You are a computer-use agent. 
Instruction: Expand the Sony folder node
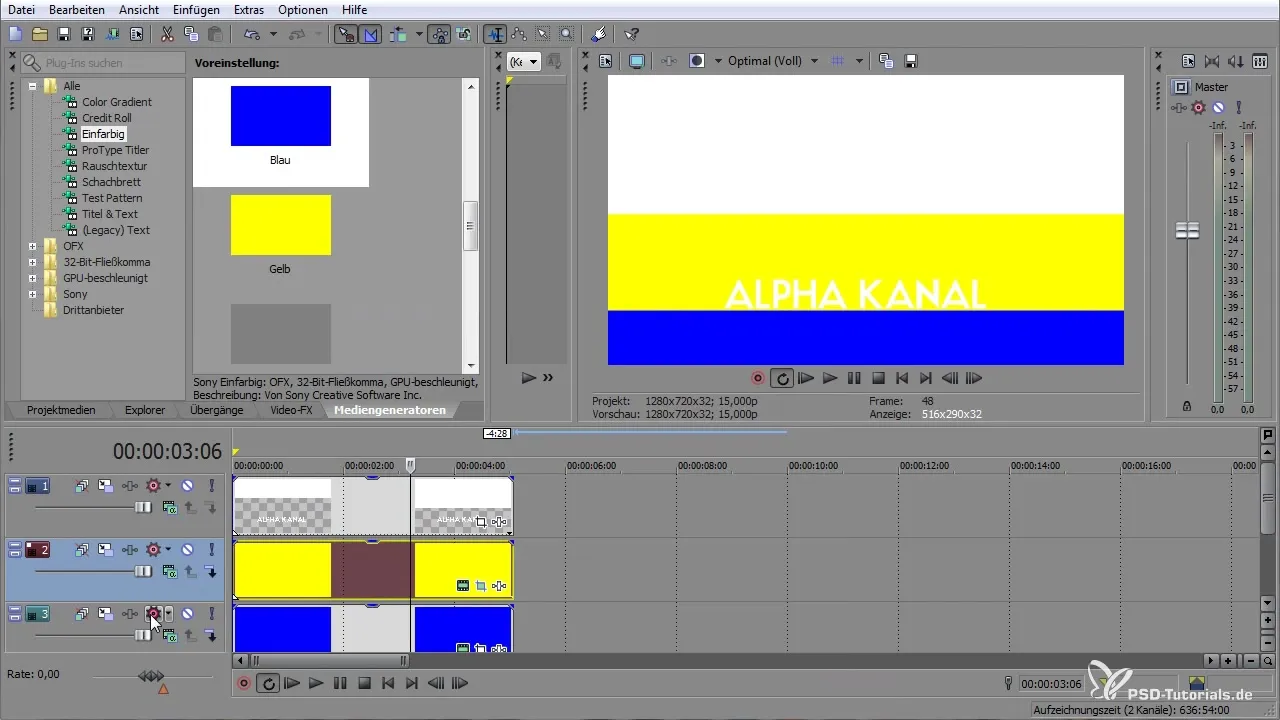33,294
